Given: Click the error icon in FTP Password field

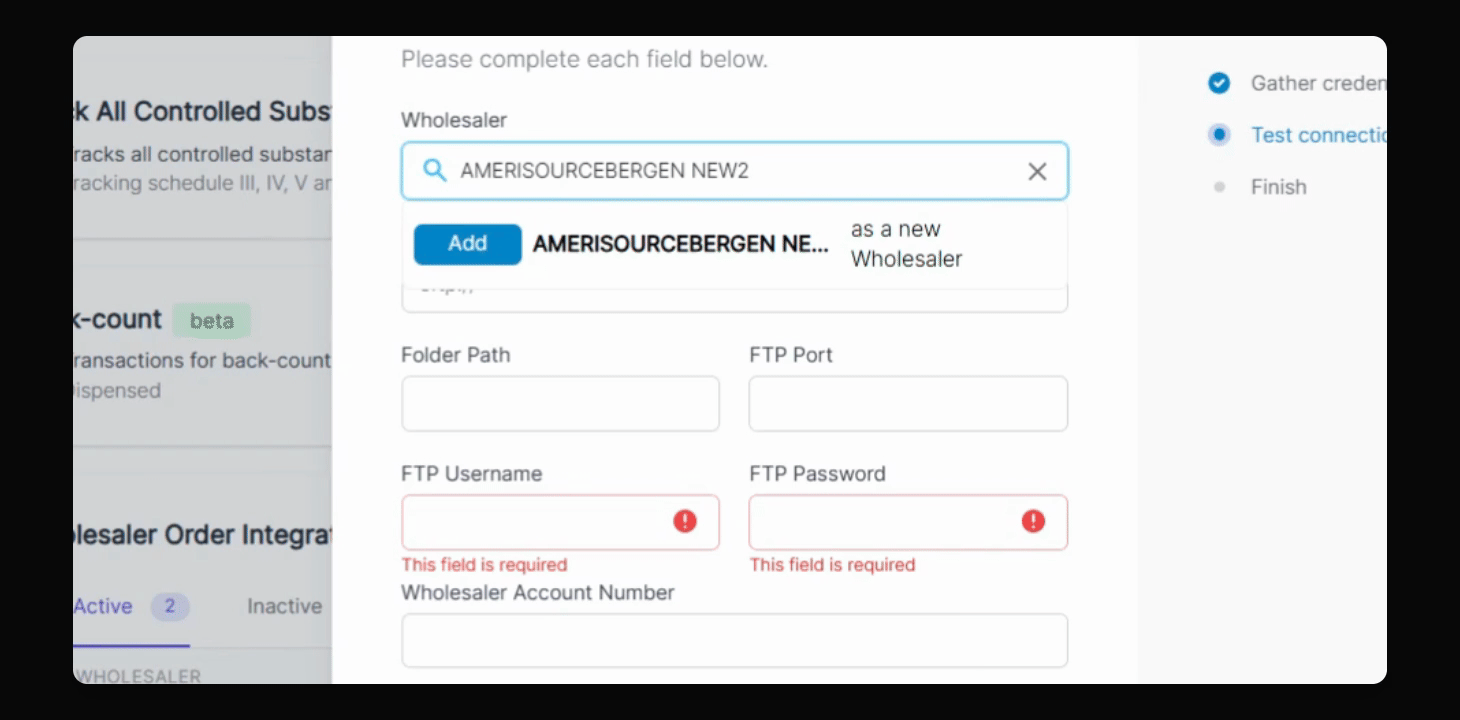Looking at the screenshot, I should click(1033, 521).
